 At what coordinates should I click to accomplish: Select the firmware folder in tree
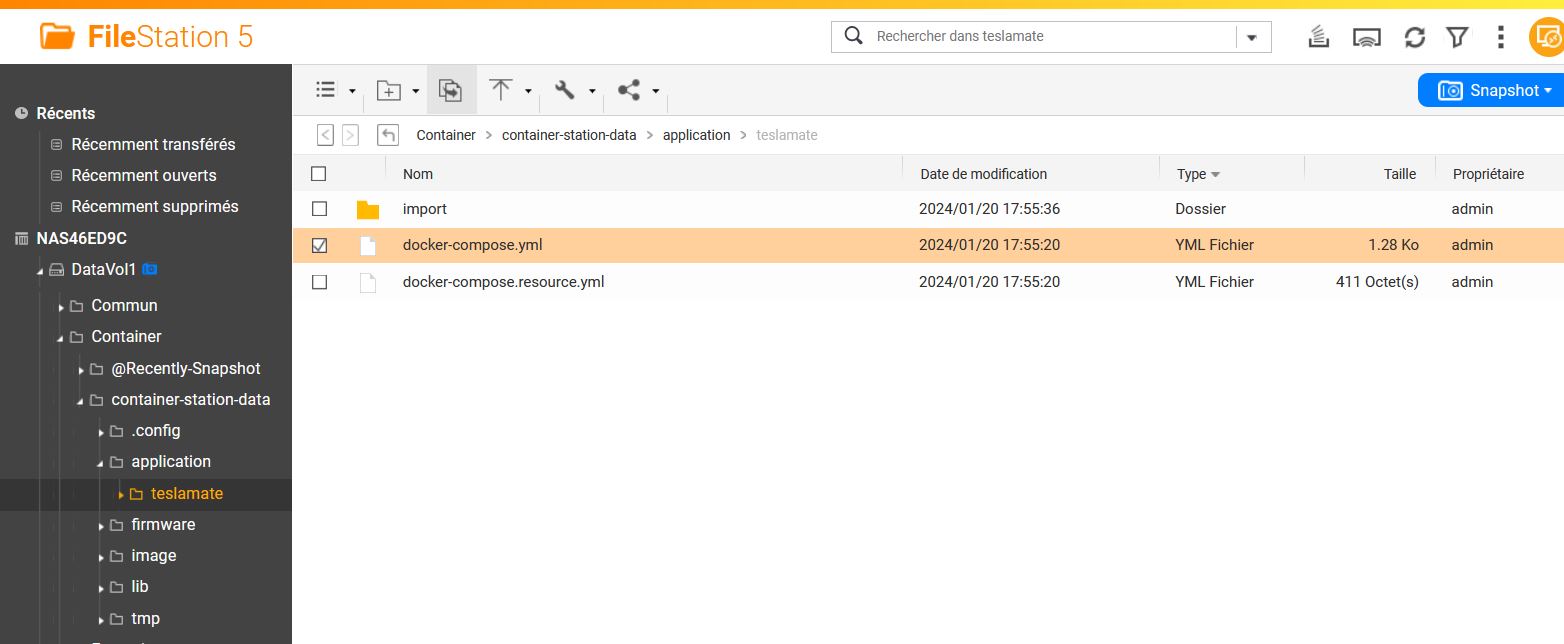163,524
